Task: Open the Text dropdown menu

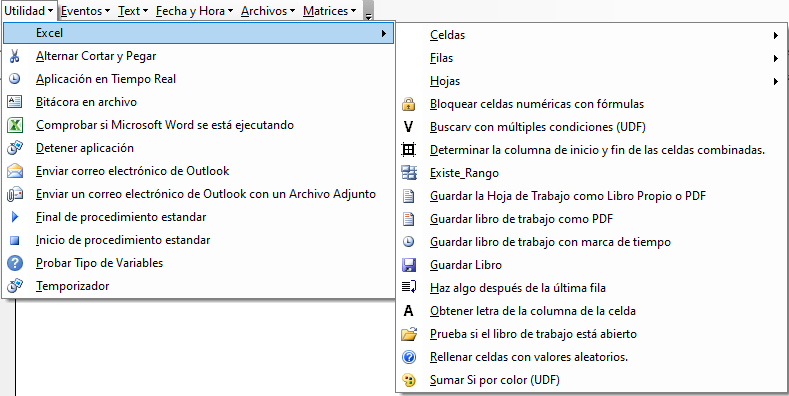Action: [x=133, y=11]
